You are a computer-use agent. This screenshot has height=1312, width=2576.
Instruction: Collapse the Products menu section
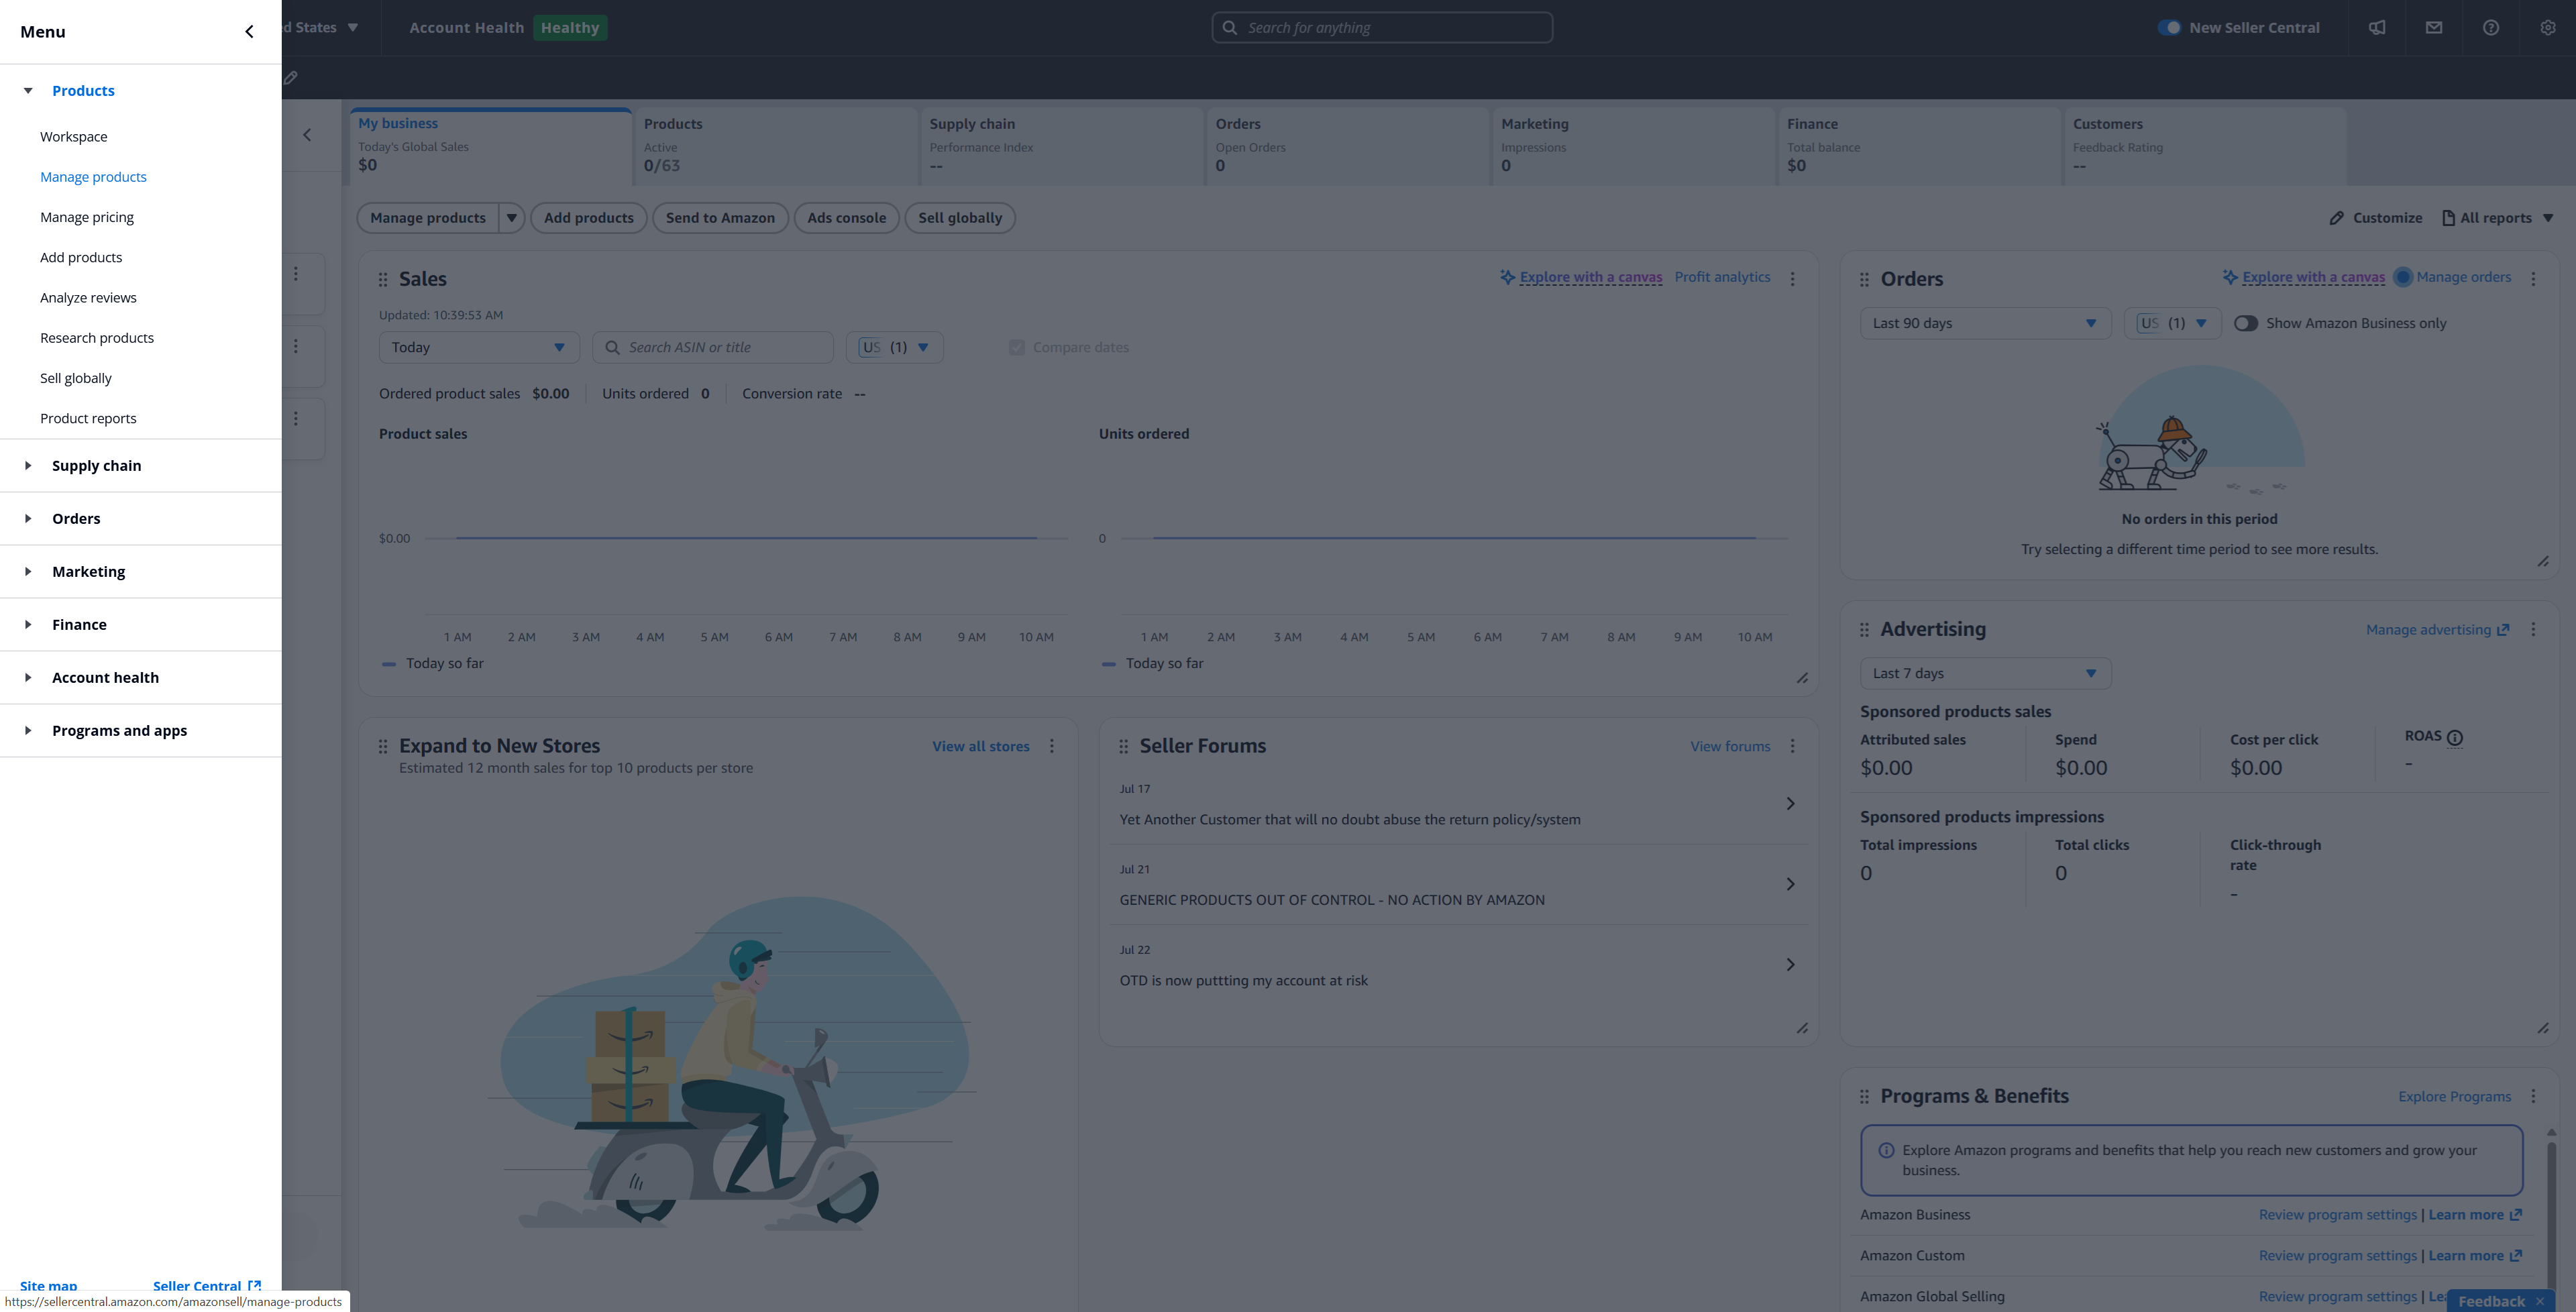[28, 91]
